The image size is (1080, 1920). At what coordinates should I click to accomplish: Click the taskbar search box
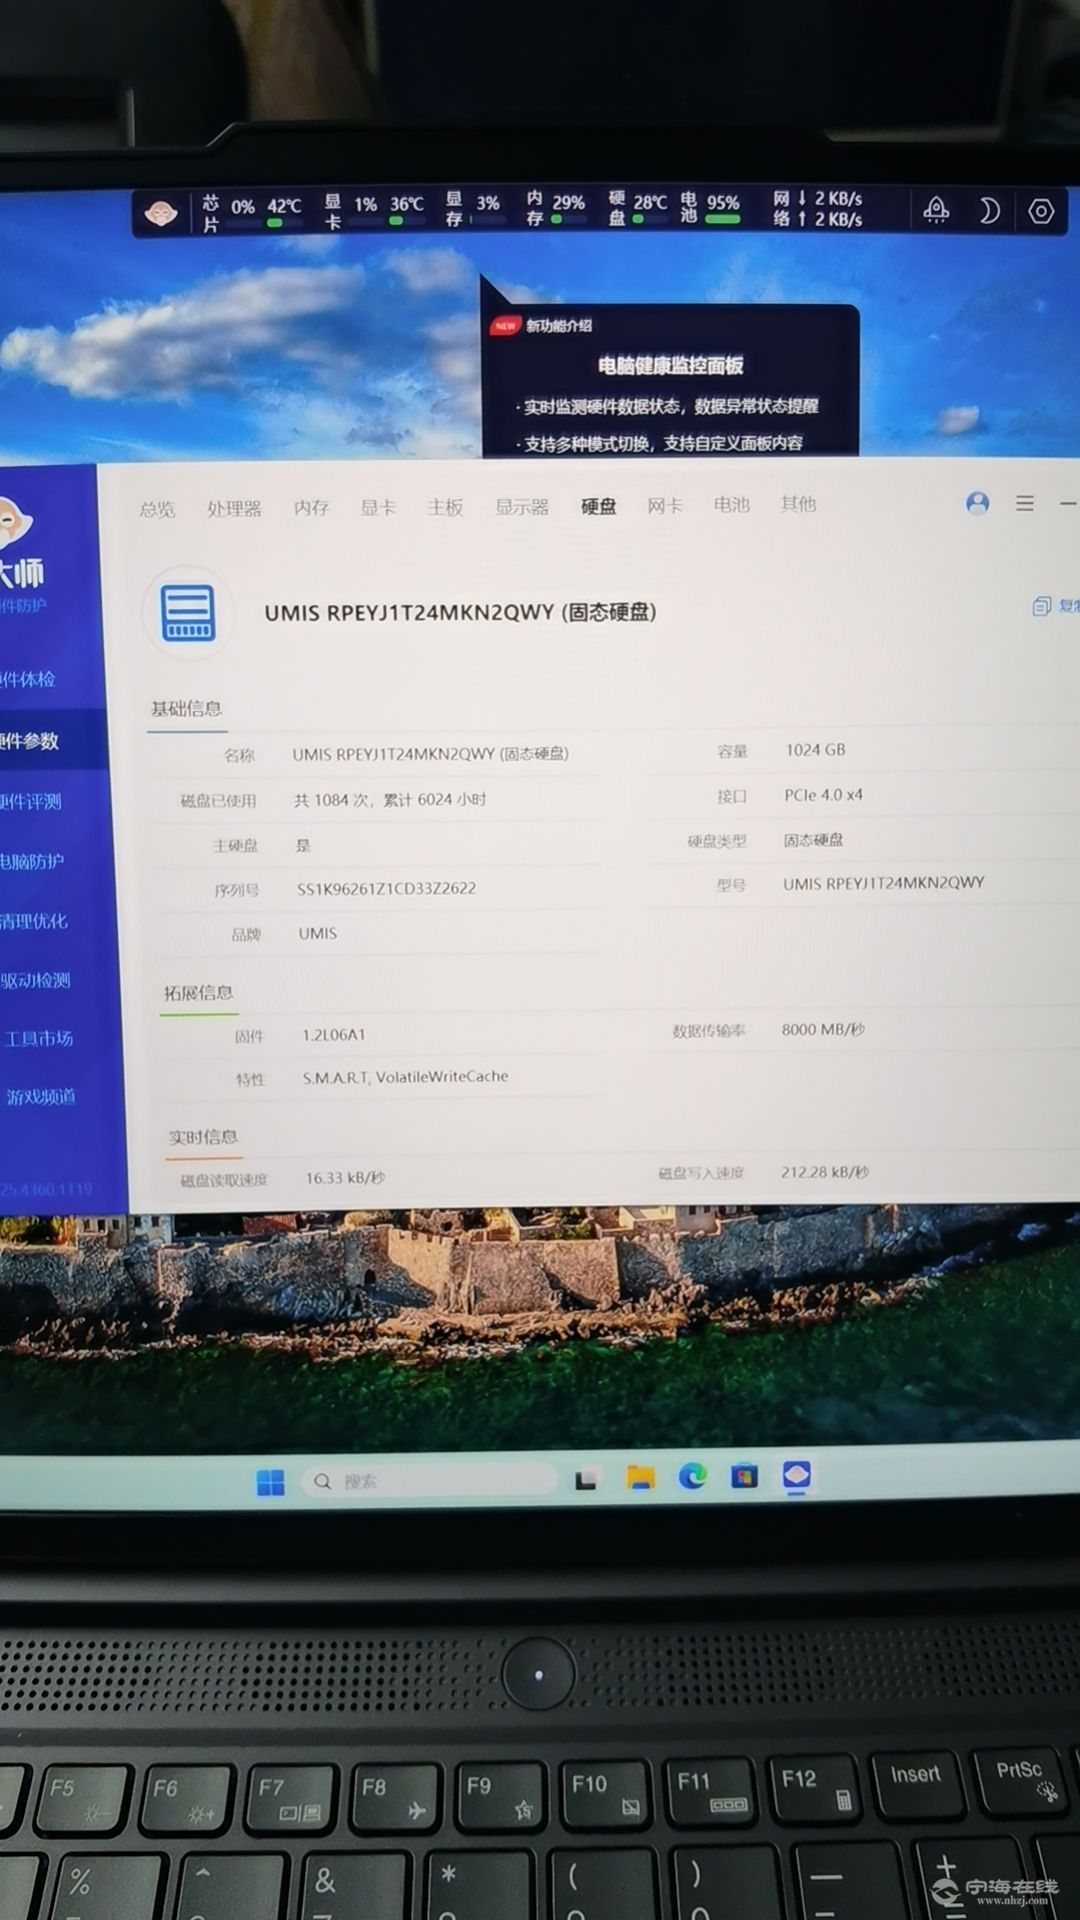coord(430,1481)
